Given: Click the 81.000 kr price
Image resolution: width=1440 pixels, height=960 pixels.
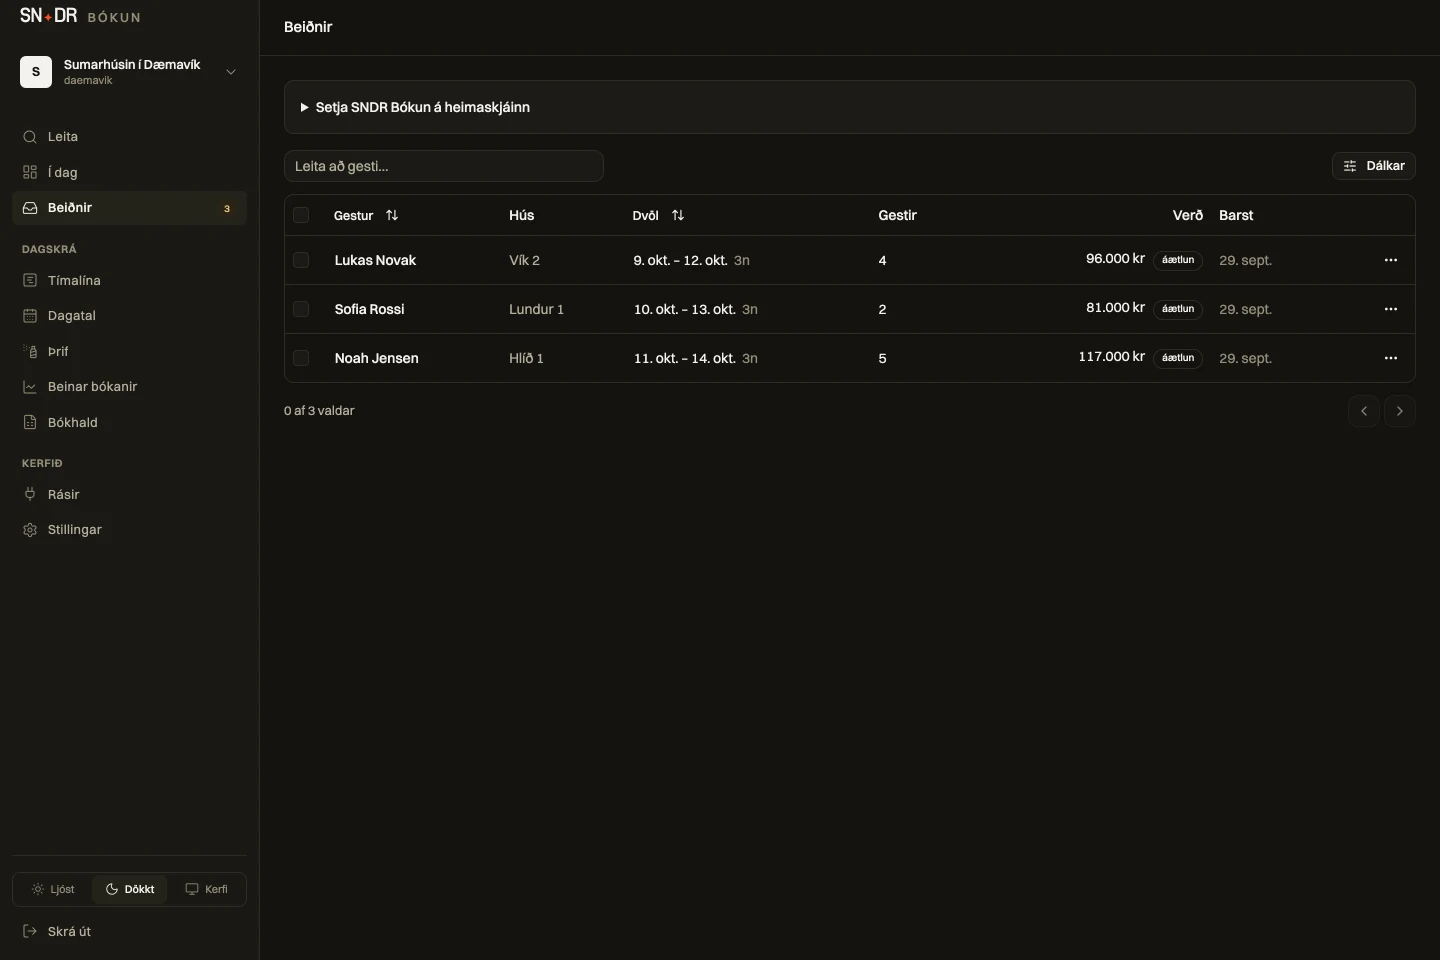Looking at the screenshot, I should click(x=1115, y=308).
